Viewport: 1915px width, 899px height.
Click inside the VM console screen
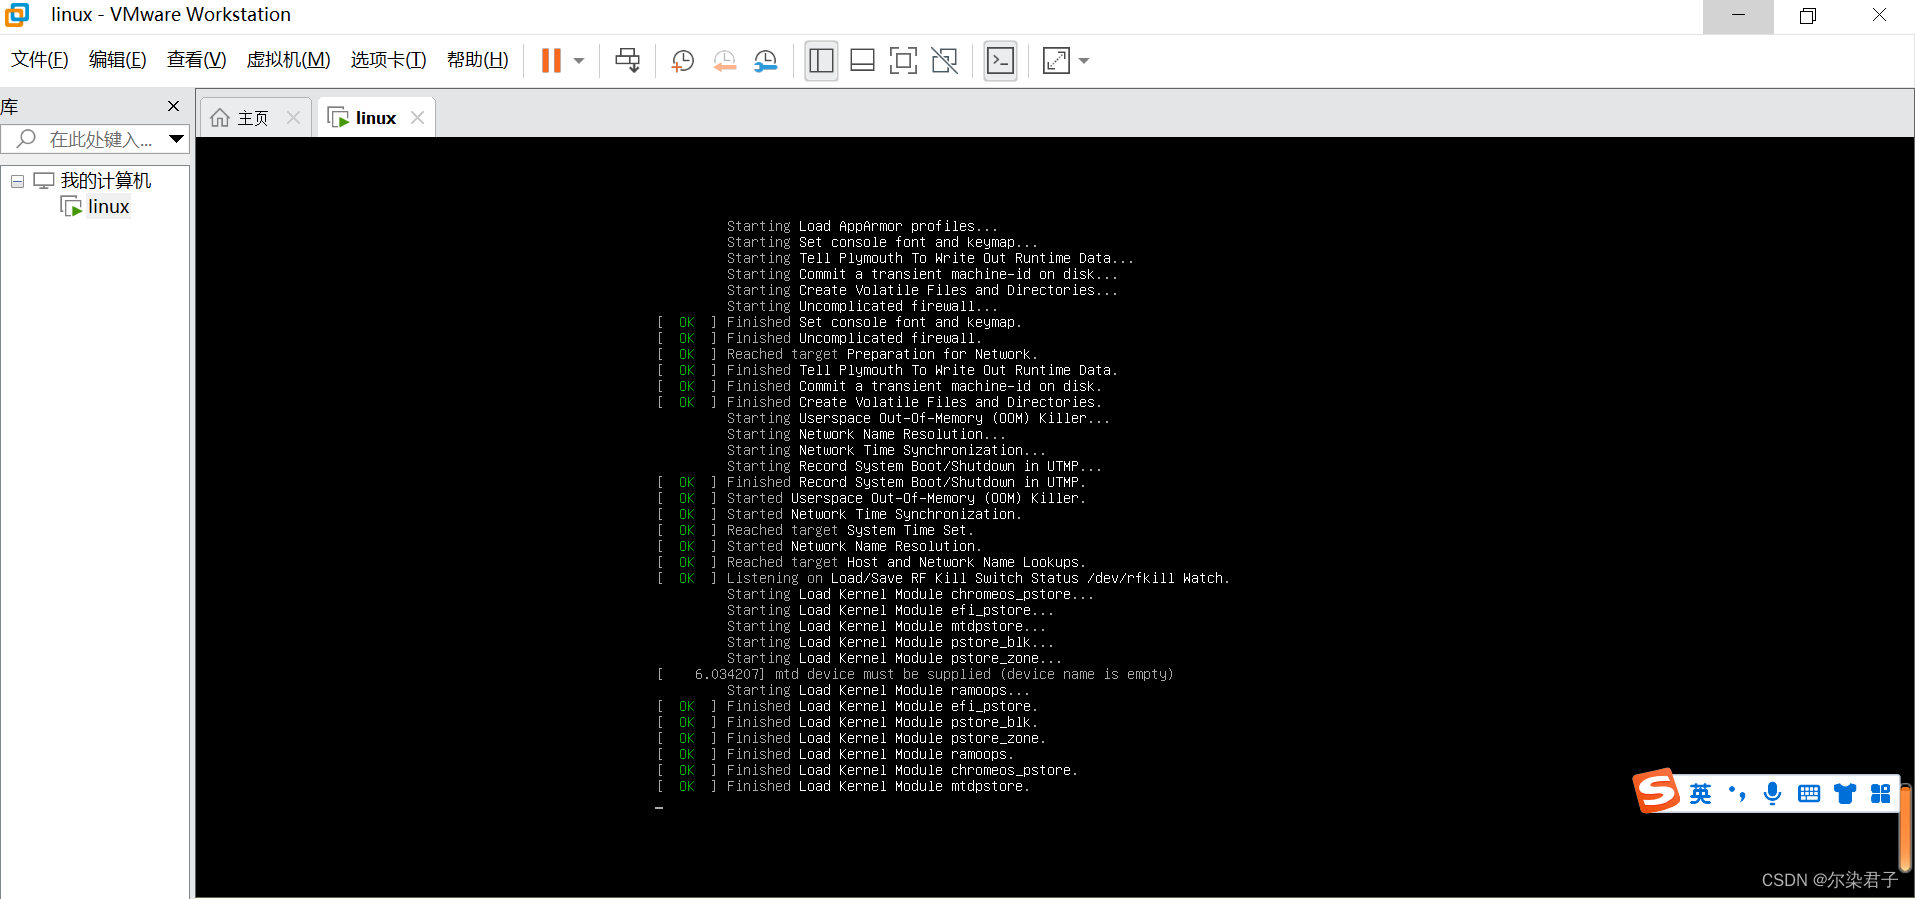pos(1054,517)
